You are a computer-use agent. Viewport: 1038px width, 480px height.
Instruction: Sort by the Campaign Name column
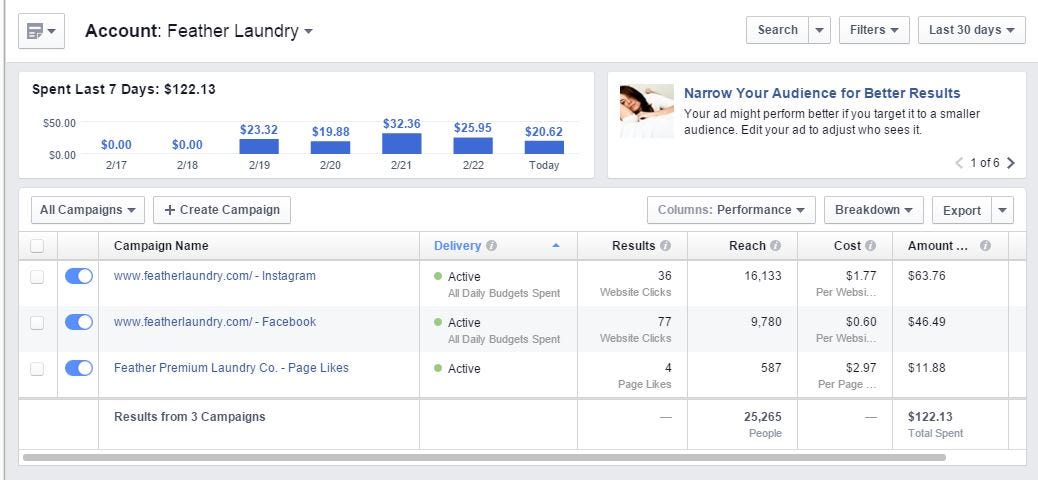(161, 246)
